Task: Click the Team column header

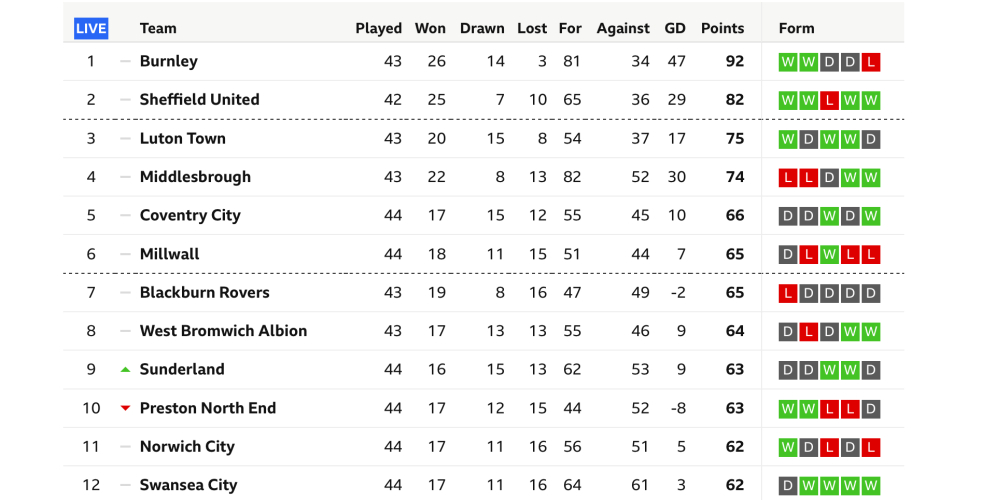Action: click(158, 28)
